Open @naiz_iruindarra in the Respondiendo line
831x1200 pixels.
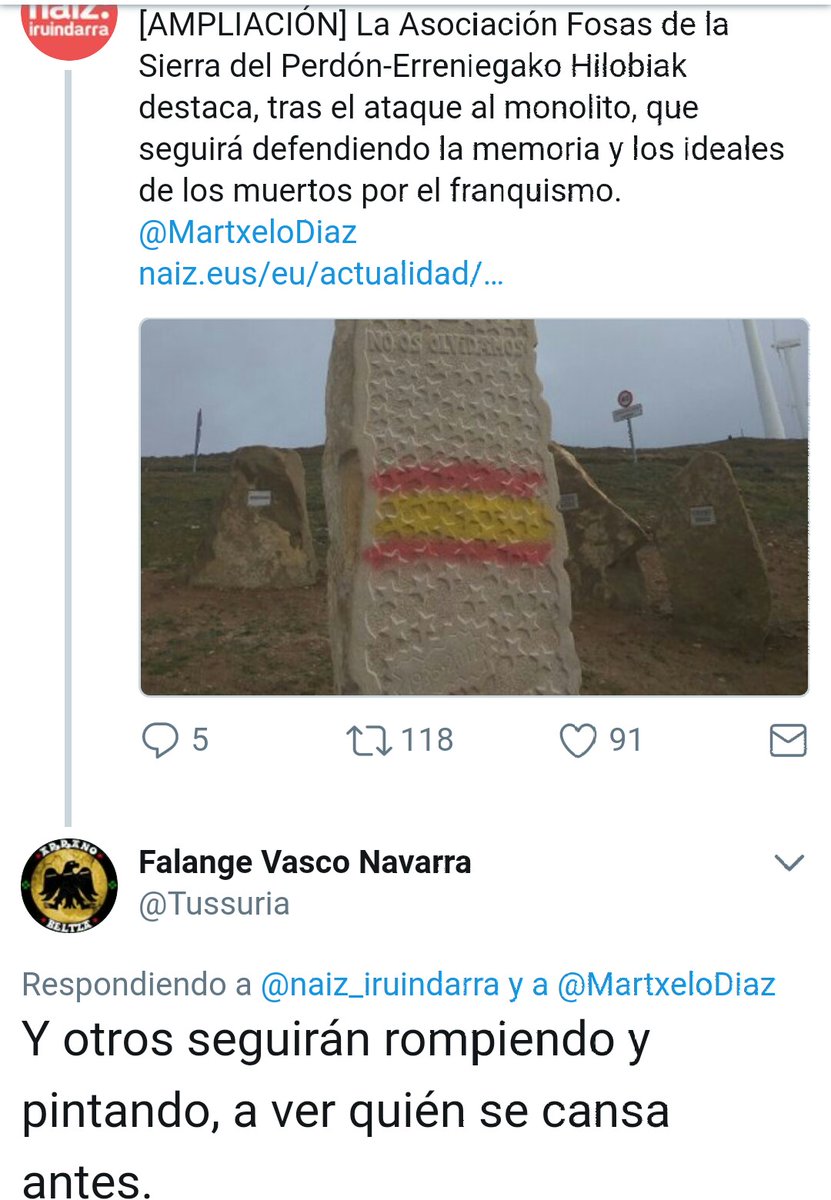pos(379,985)
